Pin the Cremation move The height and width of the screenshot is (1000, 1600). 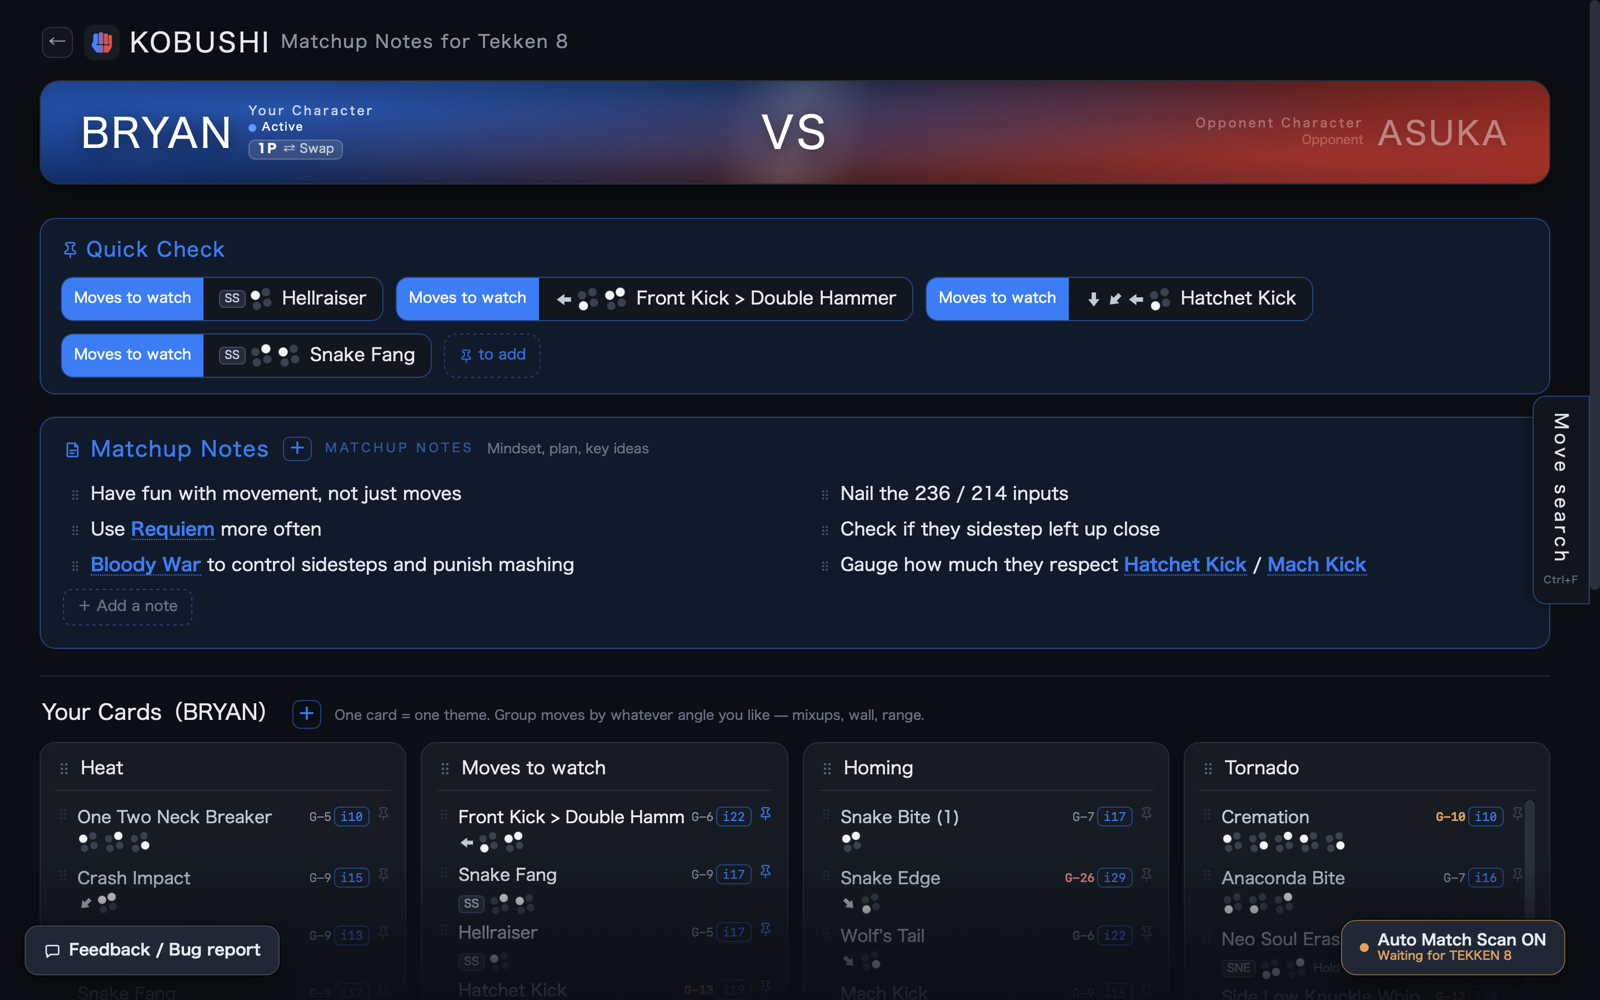[x=1517, y=815]
